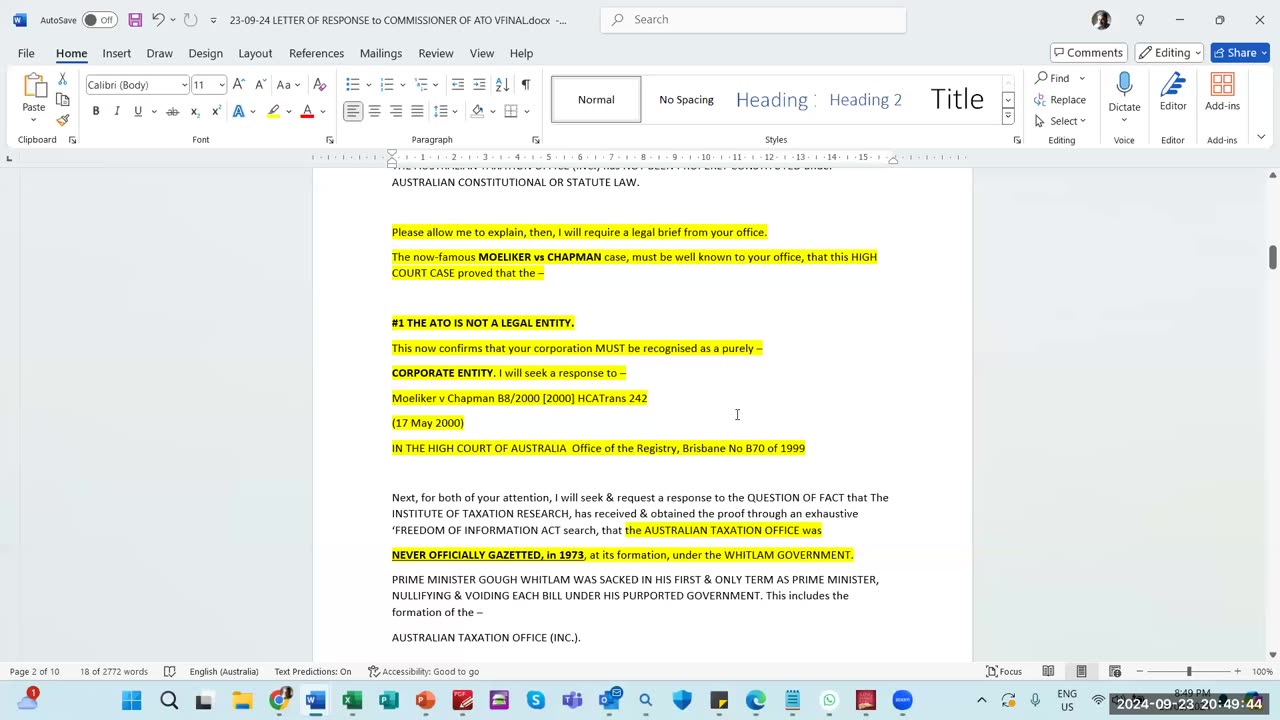Clear all formatting icon
The image size is (1280, 720).
coord(320,85)
